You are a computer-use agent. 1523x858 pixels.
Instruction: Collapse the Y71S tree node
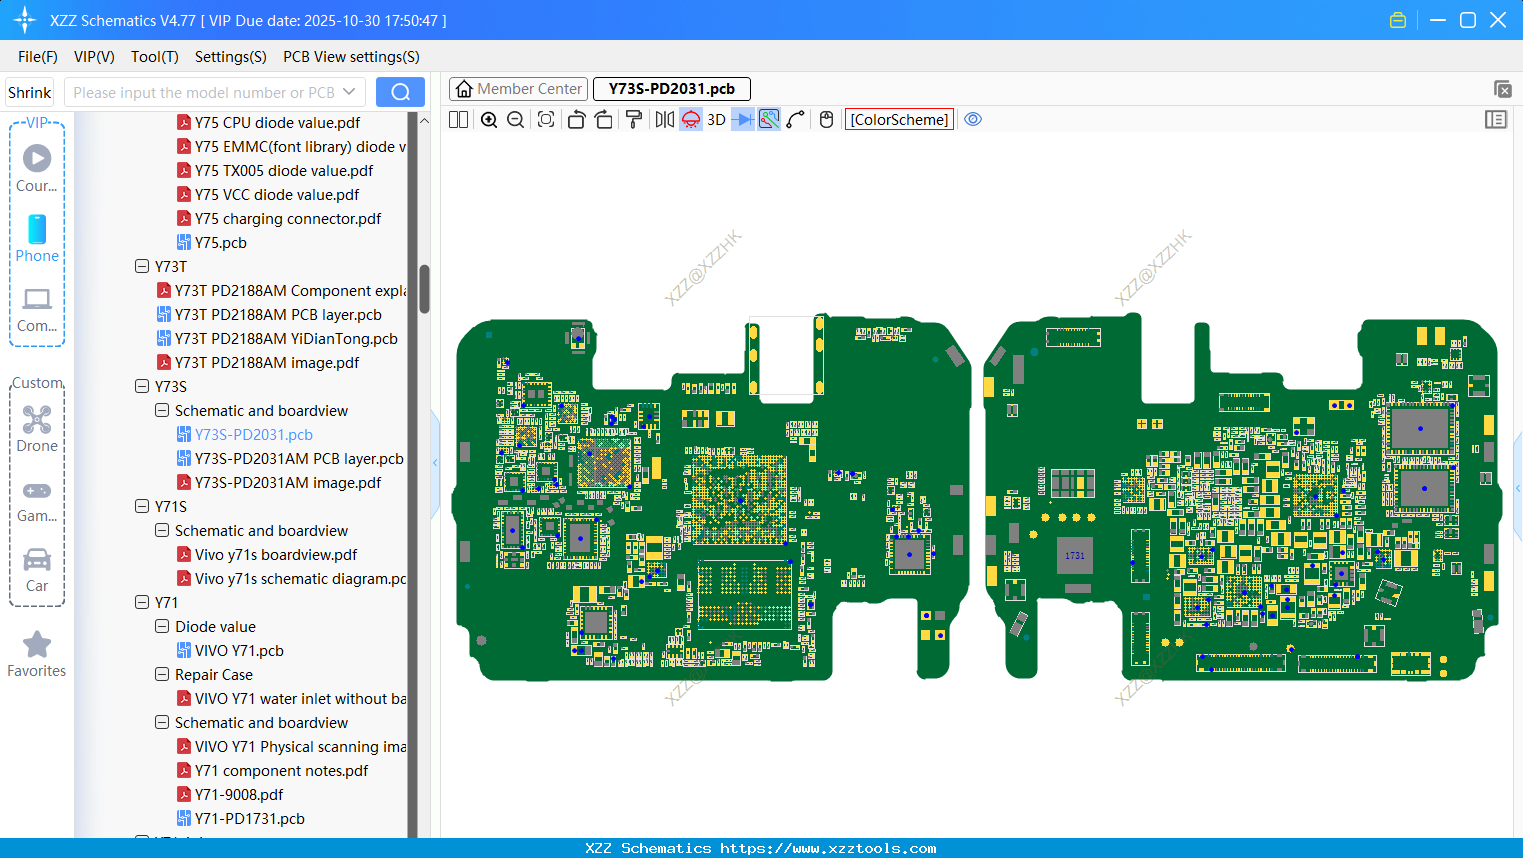[142, 507]
